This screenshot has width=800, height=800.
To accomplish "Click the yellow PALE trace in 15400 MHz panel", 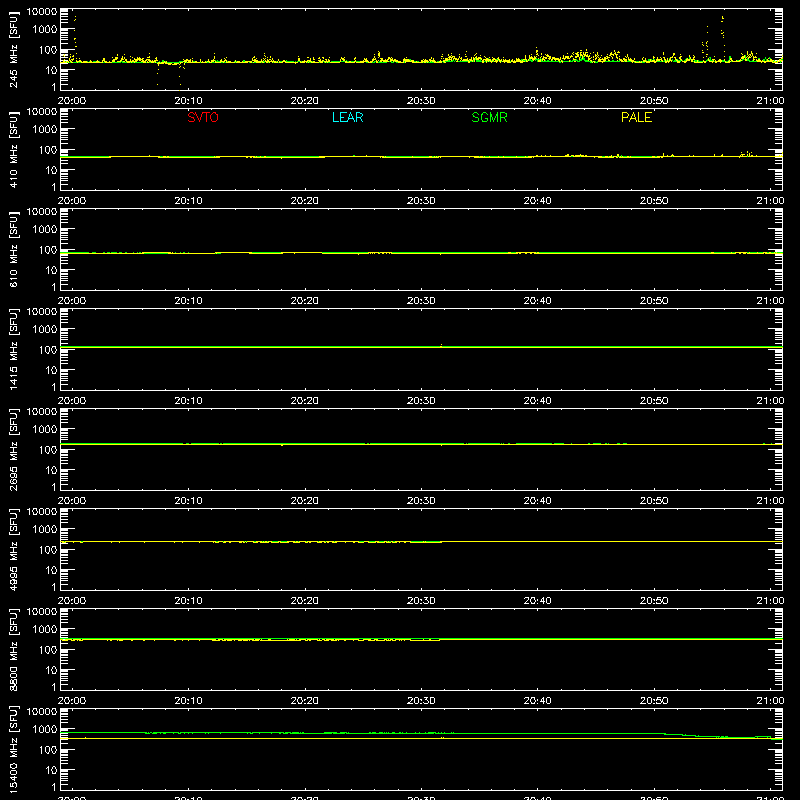I will point(421,738).
